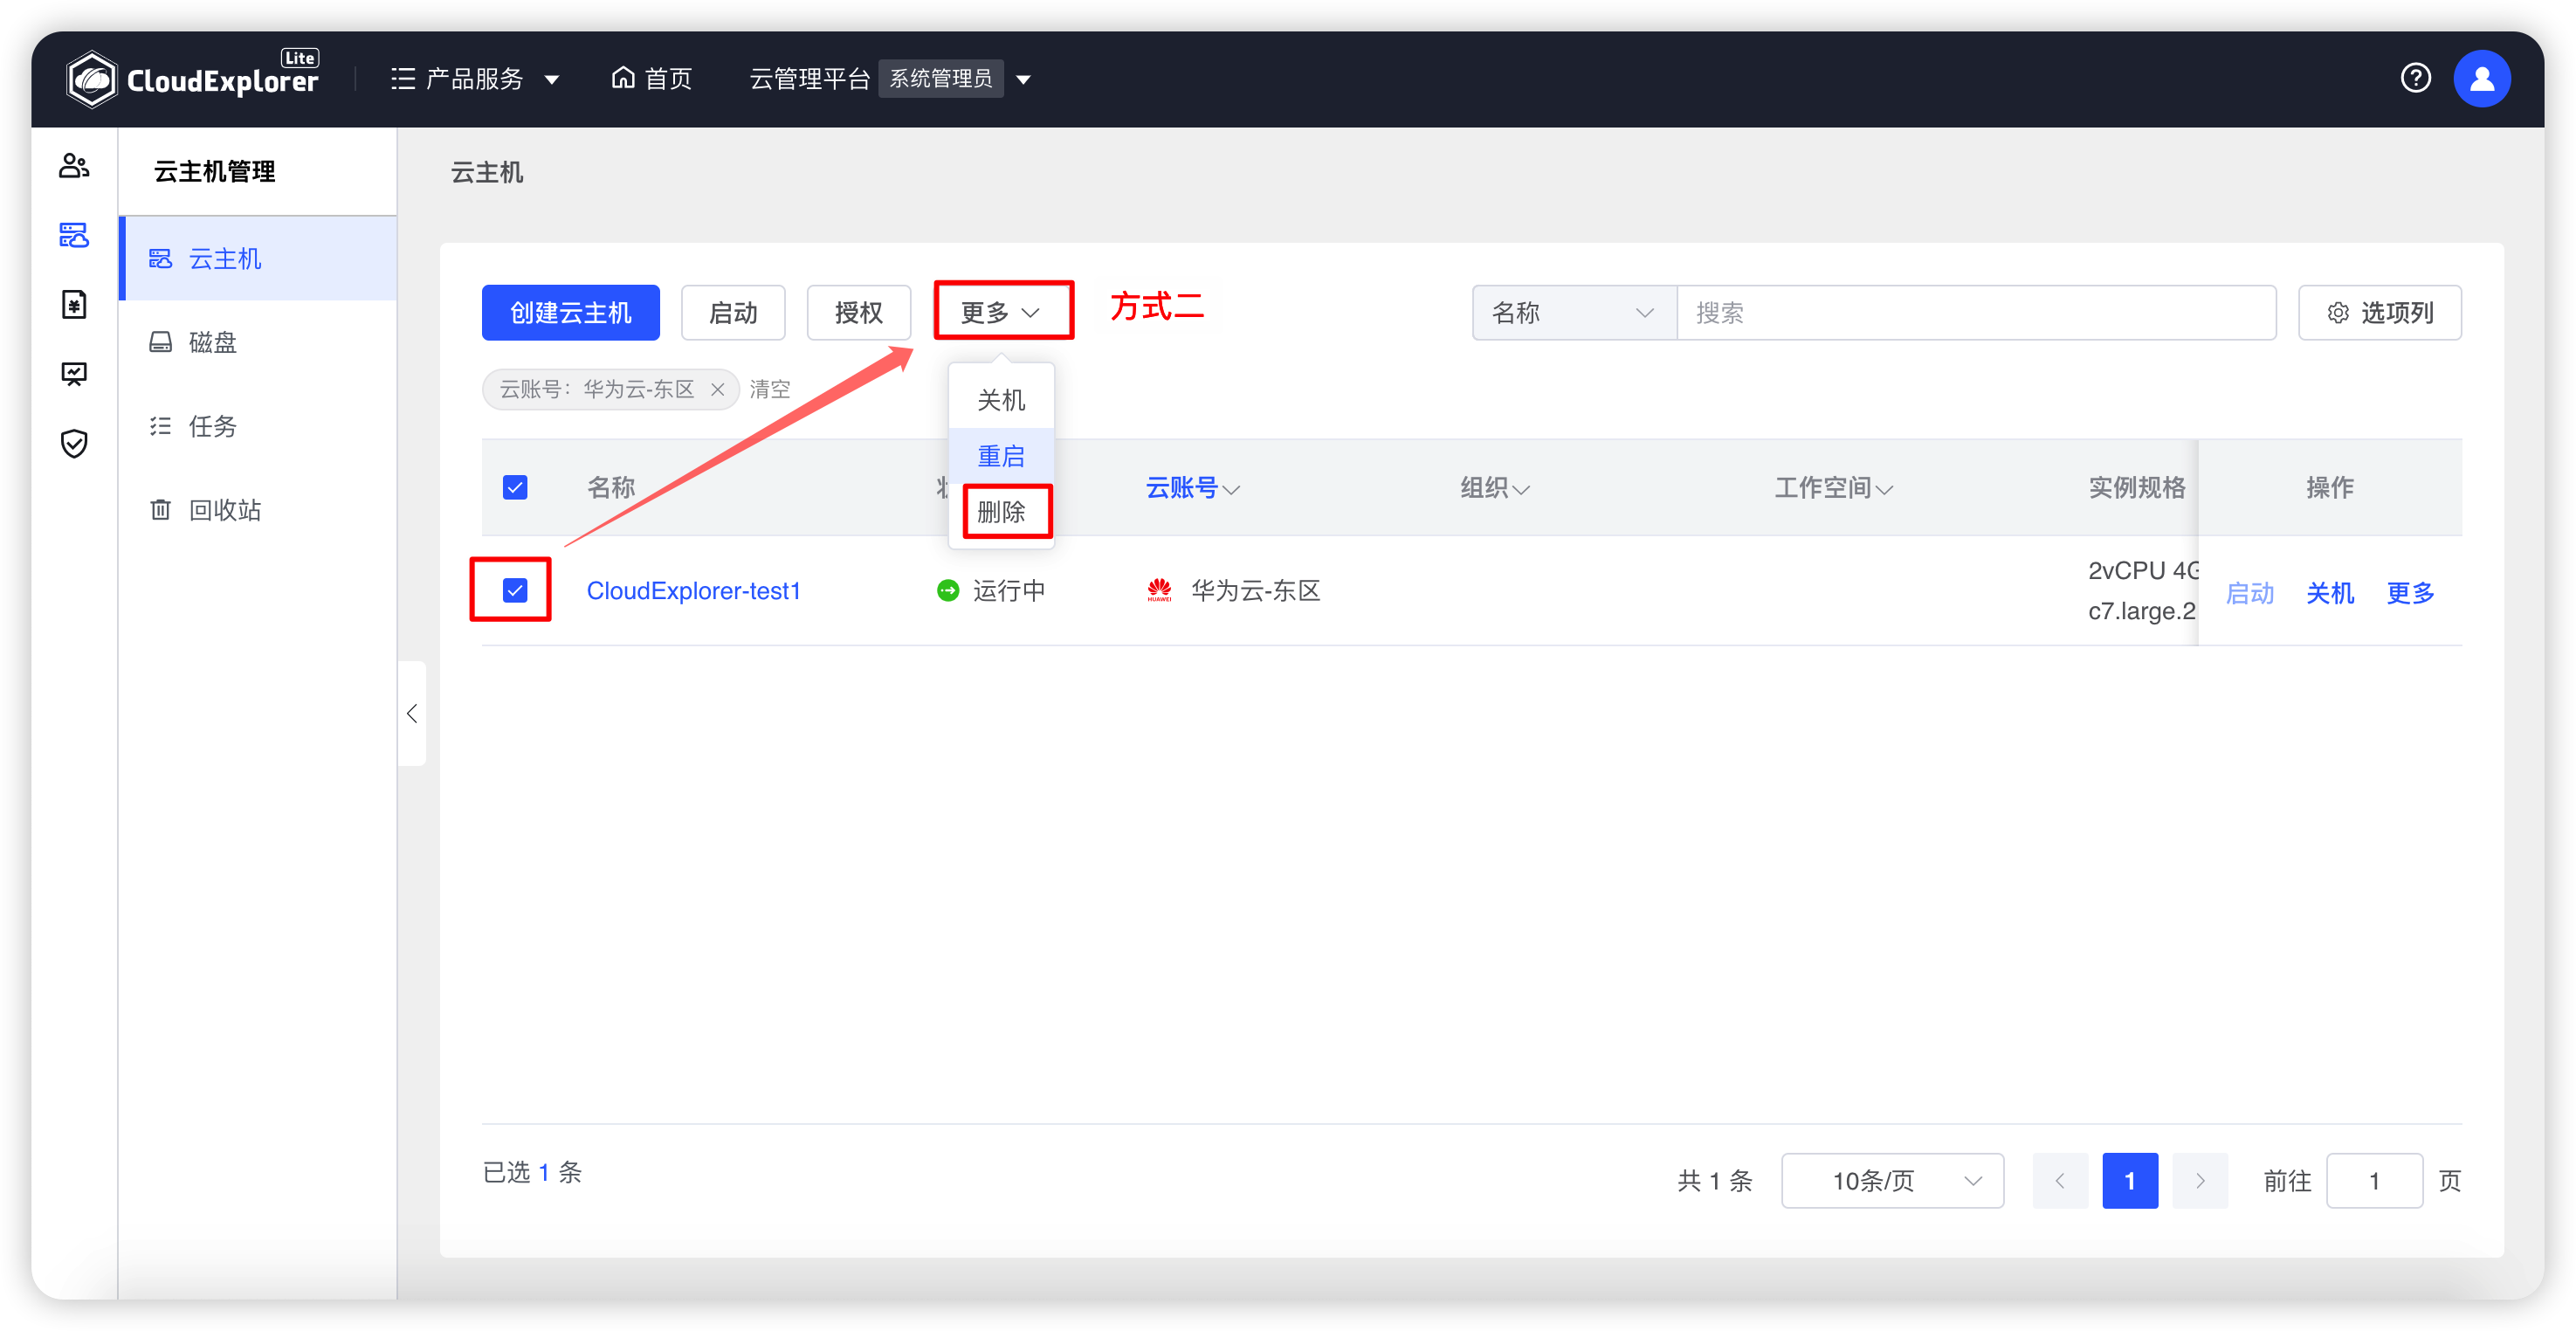Click the Huawei logo in the account cell
This screenshot has width=2576, height=1331.
pos(1159,590)
